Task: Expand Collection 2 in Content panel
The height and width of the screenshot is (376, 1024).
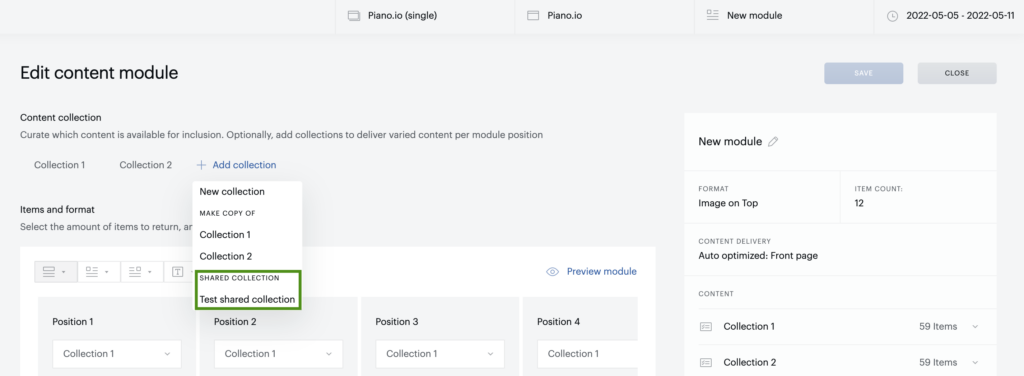Action: pyautogui.click(x=975, y=362)
